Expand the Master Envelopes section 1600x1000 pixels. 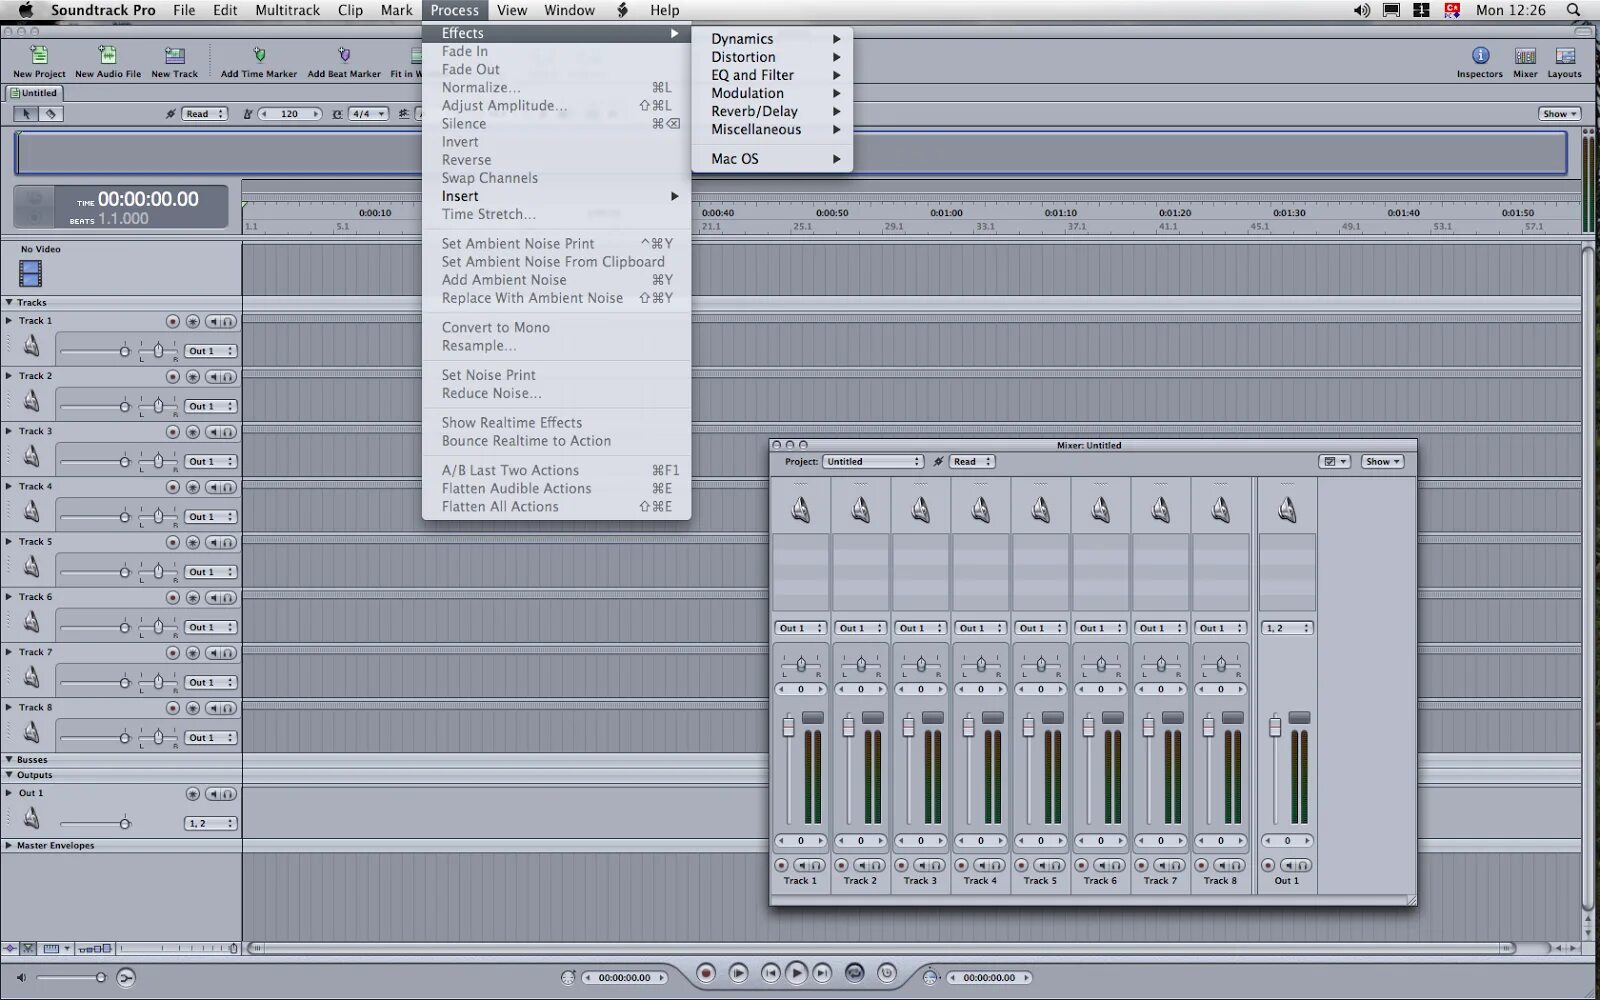9,846
